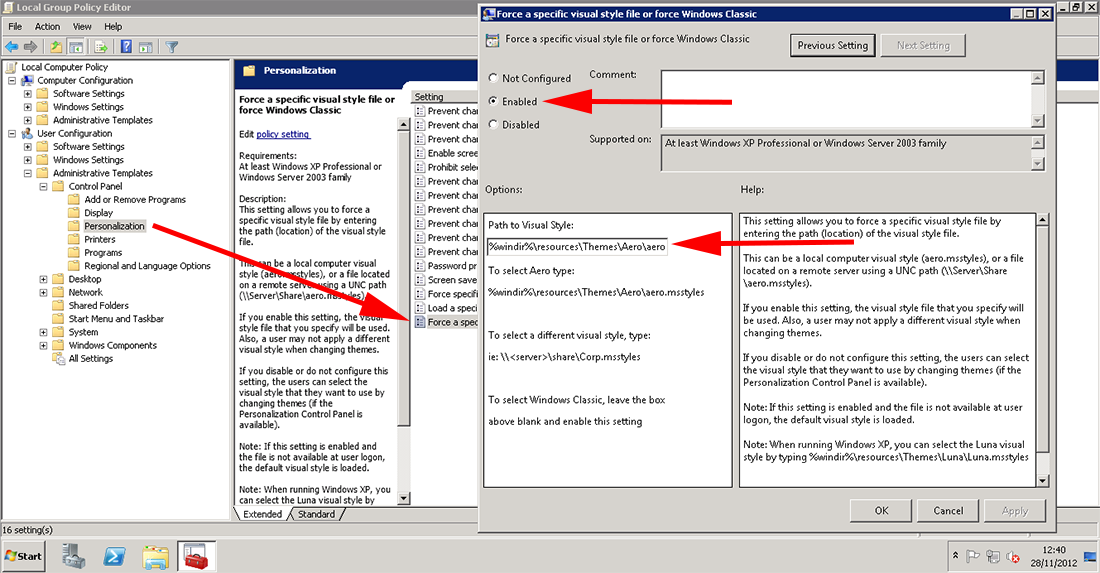This screenshot has height=573, width=1100.
Task: Click the network tray icon
Action: pyautogui.click(x=993, y=556)
